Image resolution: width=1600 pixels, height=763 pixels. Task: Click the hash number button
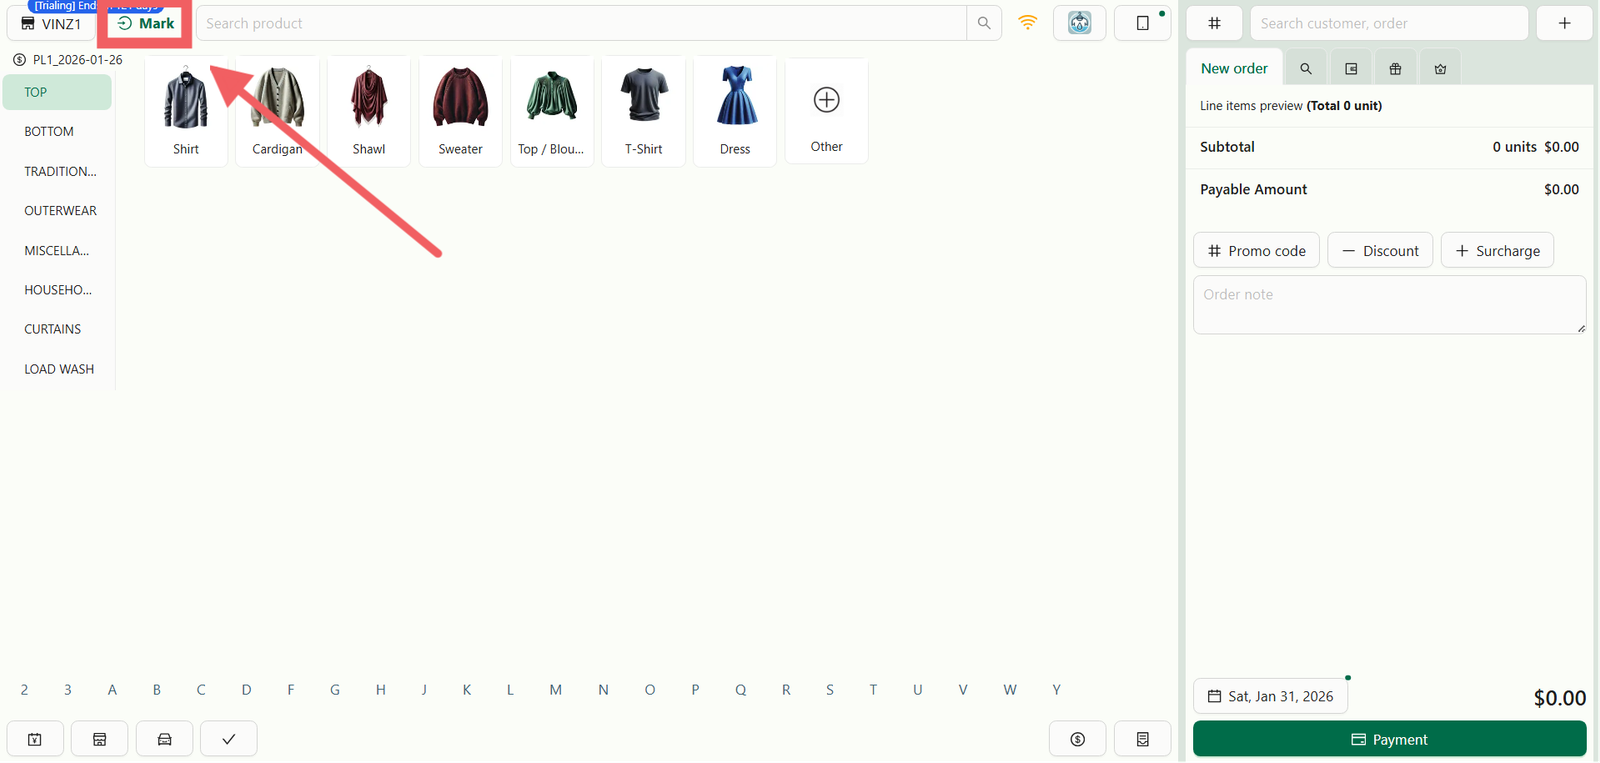coord(1214,23)
